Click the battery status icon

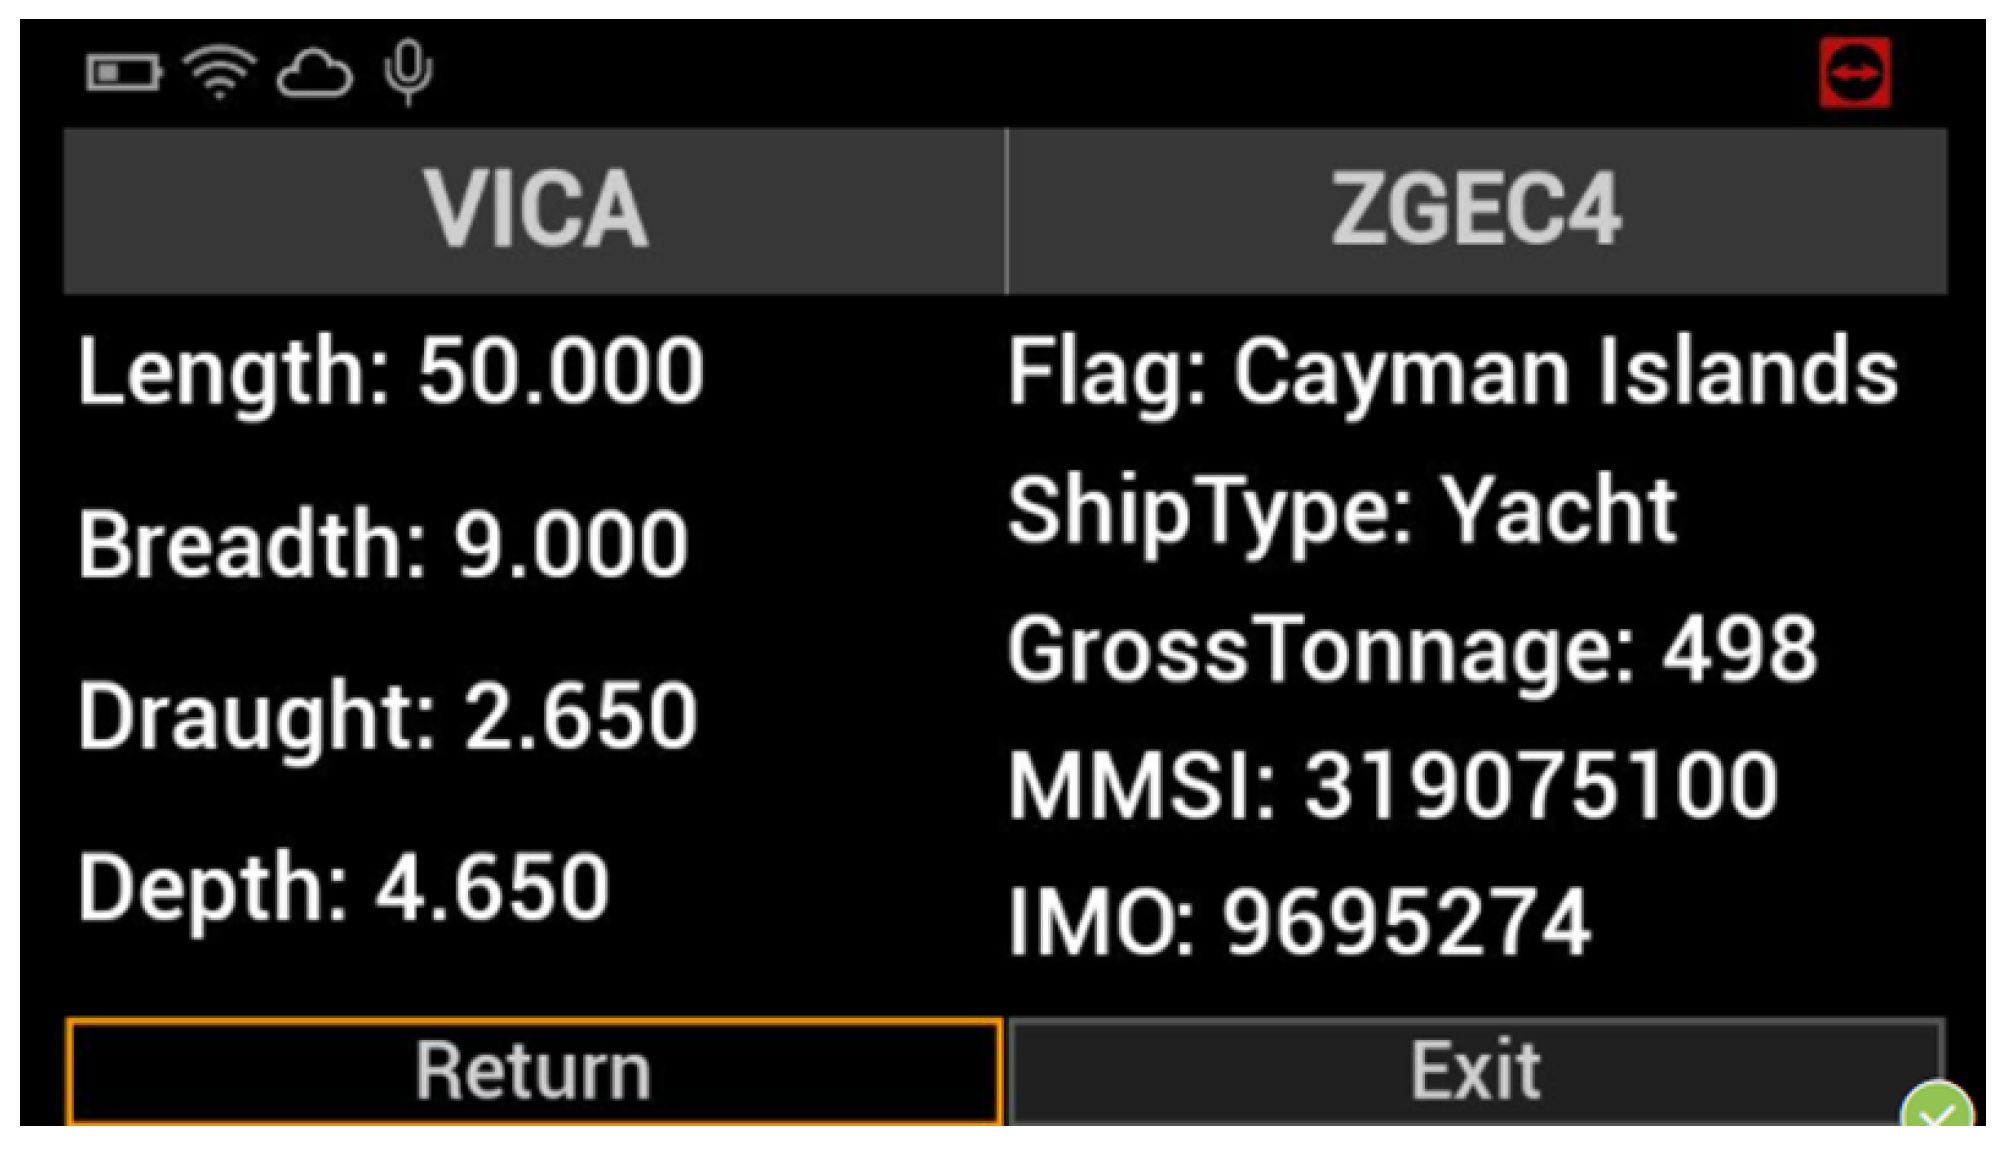tap(123, 73)
